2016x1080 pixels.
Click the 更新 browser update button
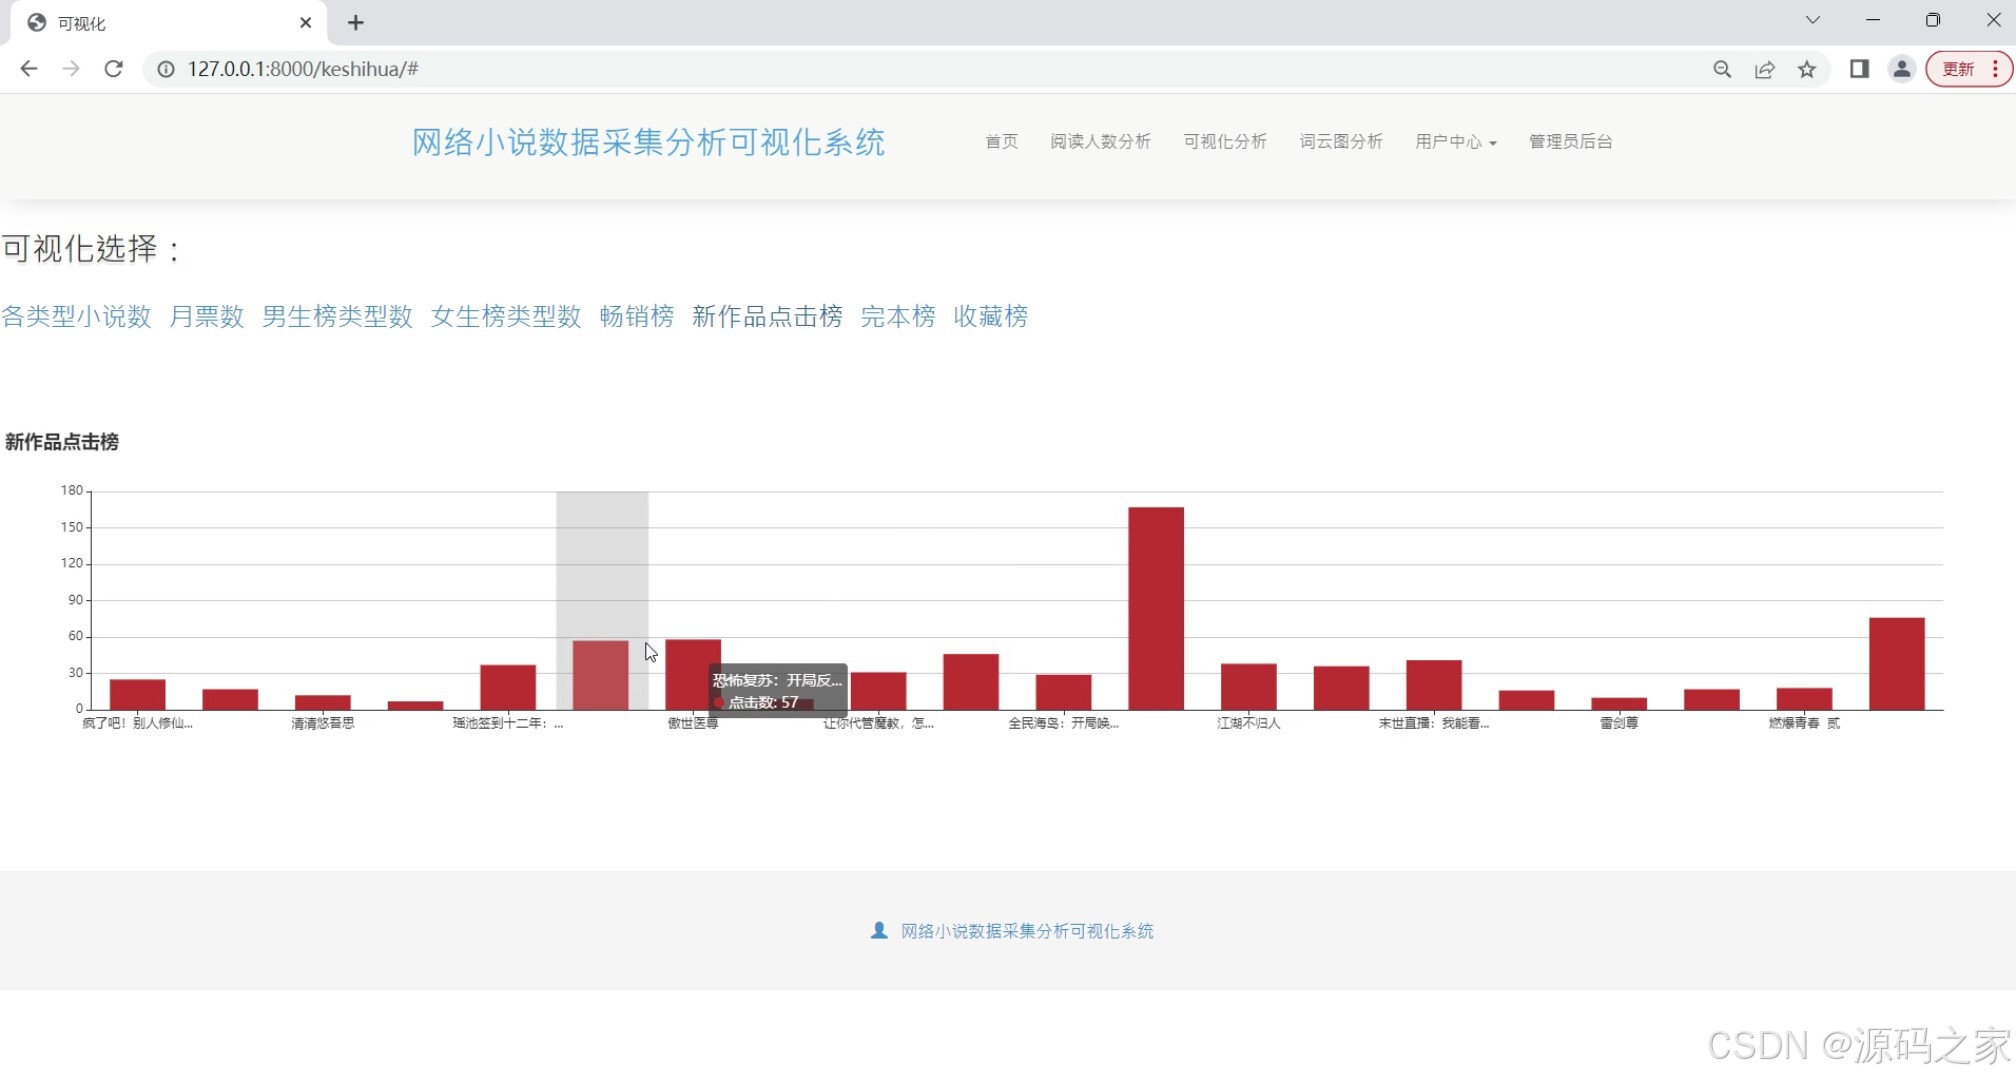tap(1958, 69)
